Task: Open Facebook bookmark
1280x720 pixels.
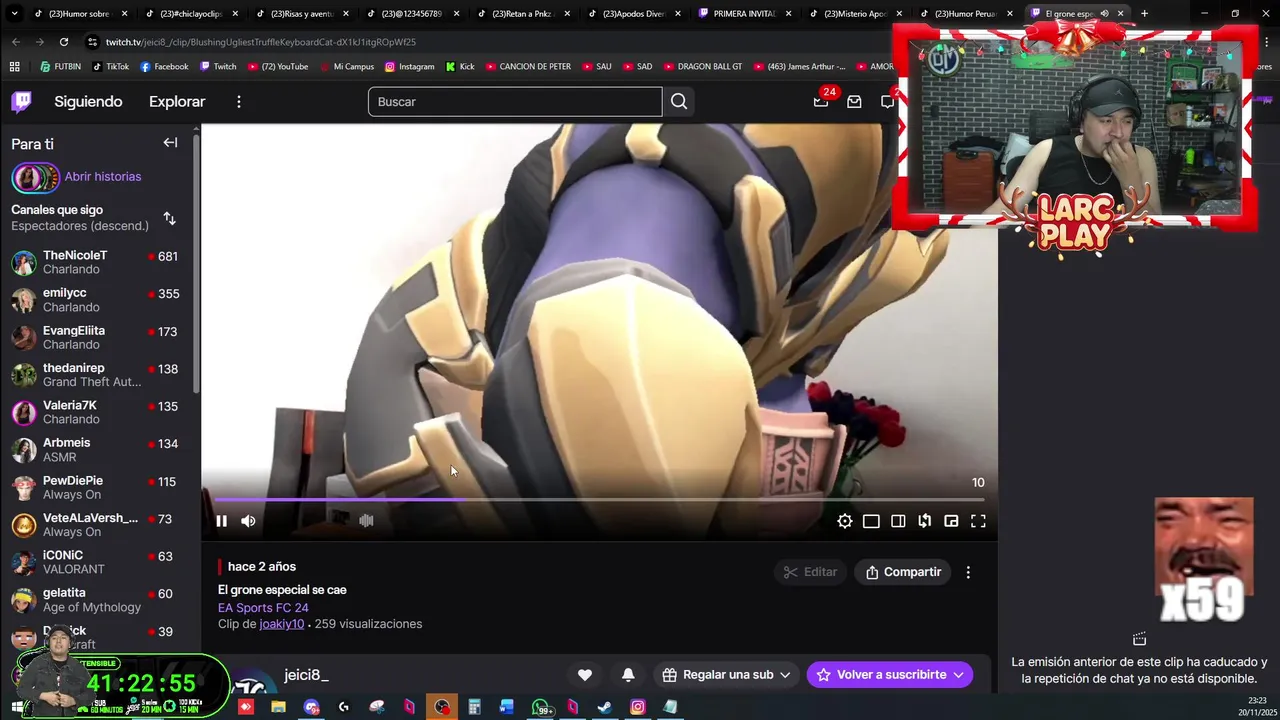Action: pos(164,66)
